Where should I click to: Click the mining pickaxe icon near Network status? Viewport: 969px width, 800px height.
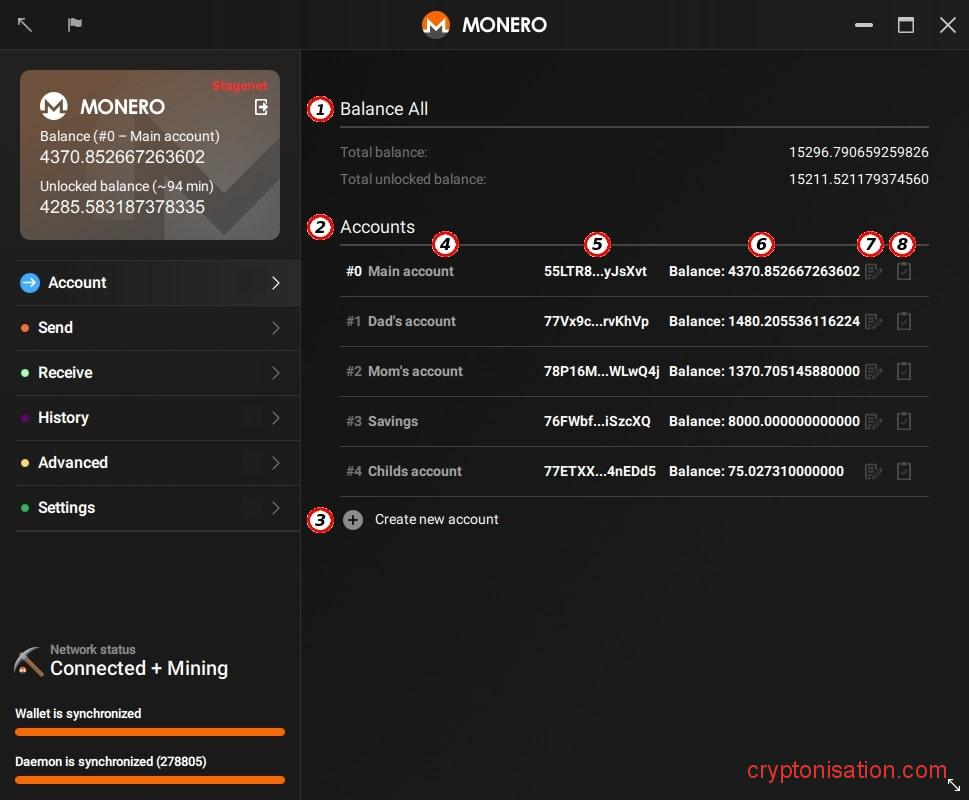(27, 661)
